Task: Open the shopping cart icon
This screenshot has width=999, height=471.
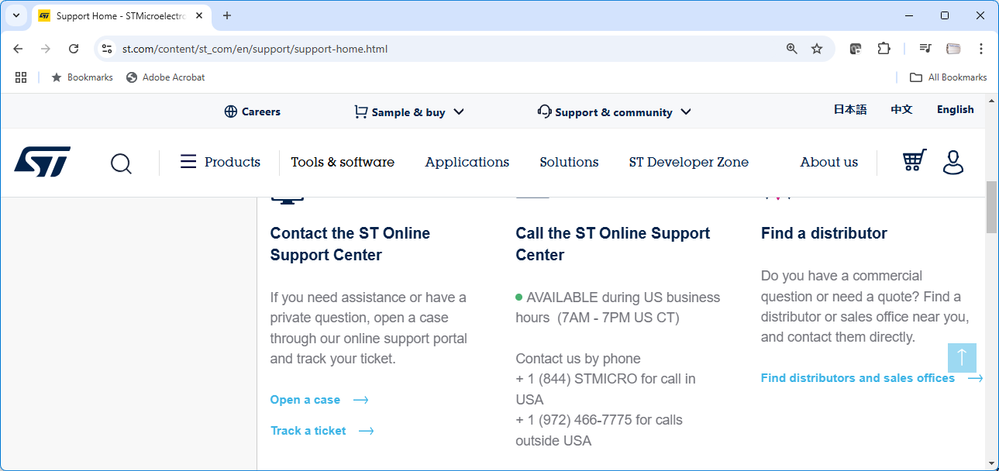Action: tap(914, 160)
